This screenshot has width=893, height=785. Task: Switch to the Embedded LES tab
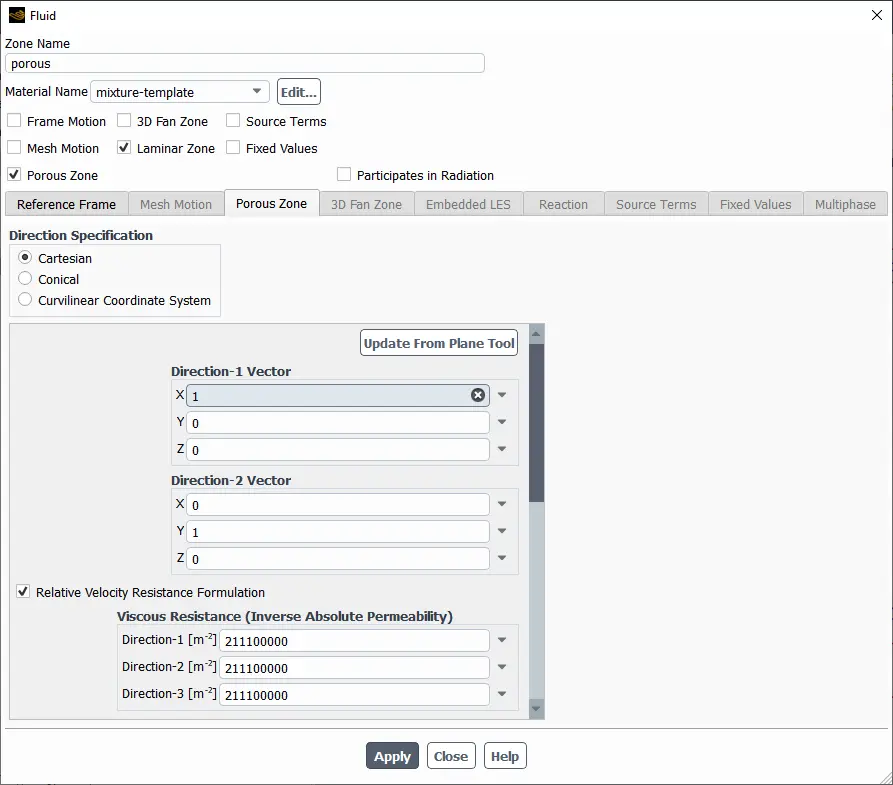pos(468,204)
